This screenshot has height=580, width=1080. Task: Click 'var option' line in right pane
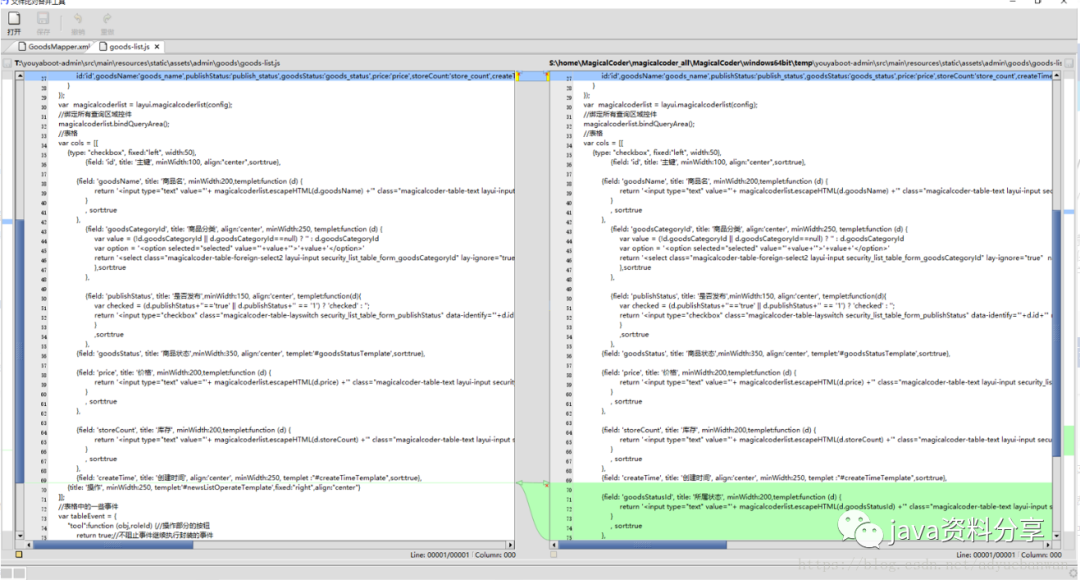coord(754,248)
